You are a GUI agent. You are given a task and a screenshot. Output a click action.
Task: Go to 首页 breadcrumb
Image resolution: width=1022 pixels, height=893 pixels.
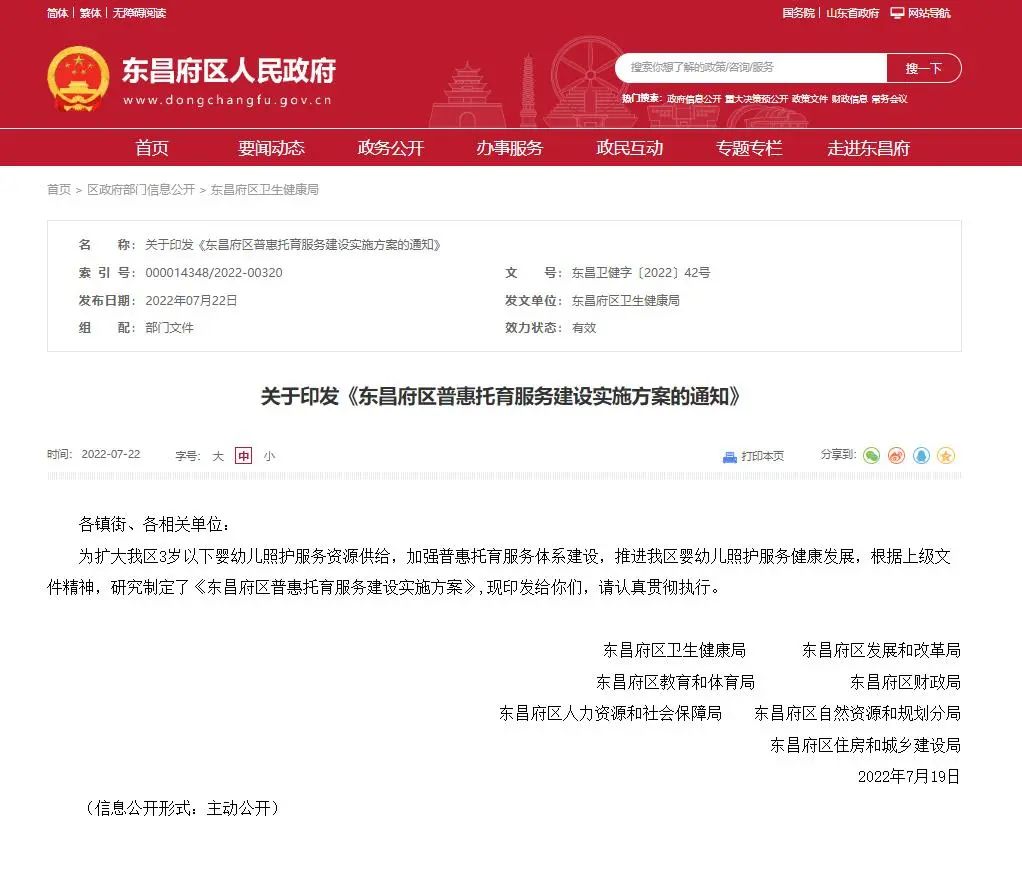coord(59,190)
